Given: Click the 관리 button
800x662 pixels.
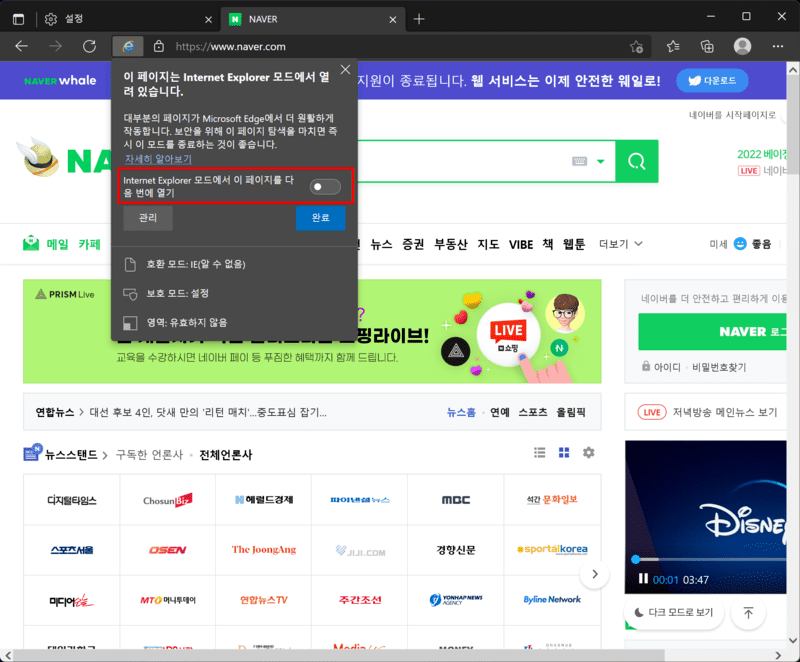Looking at the screenshot, I should point(148,218).
